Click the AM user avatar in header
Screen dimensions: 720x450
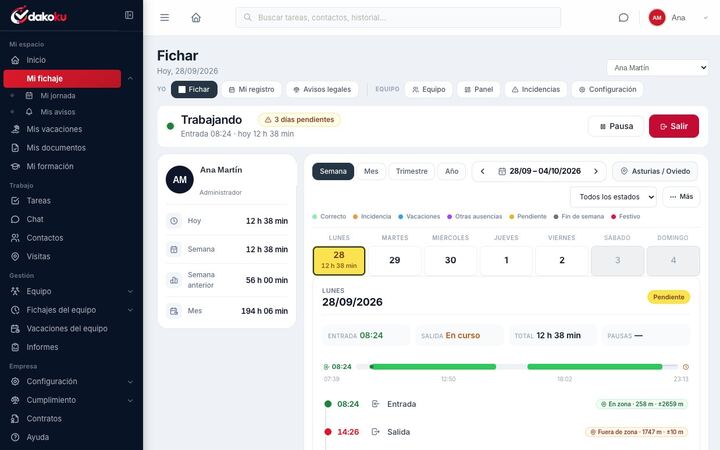tap(657, 17)
